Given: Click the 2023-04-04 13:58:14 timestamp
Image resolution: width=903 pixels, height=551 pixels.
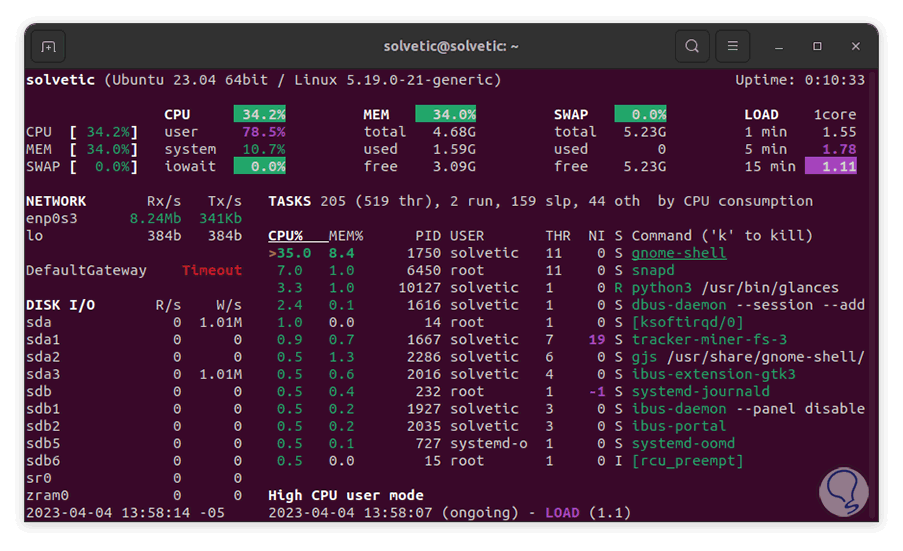Looking at the screenshot, I should tap(108, 512).
